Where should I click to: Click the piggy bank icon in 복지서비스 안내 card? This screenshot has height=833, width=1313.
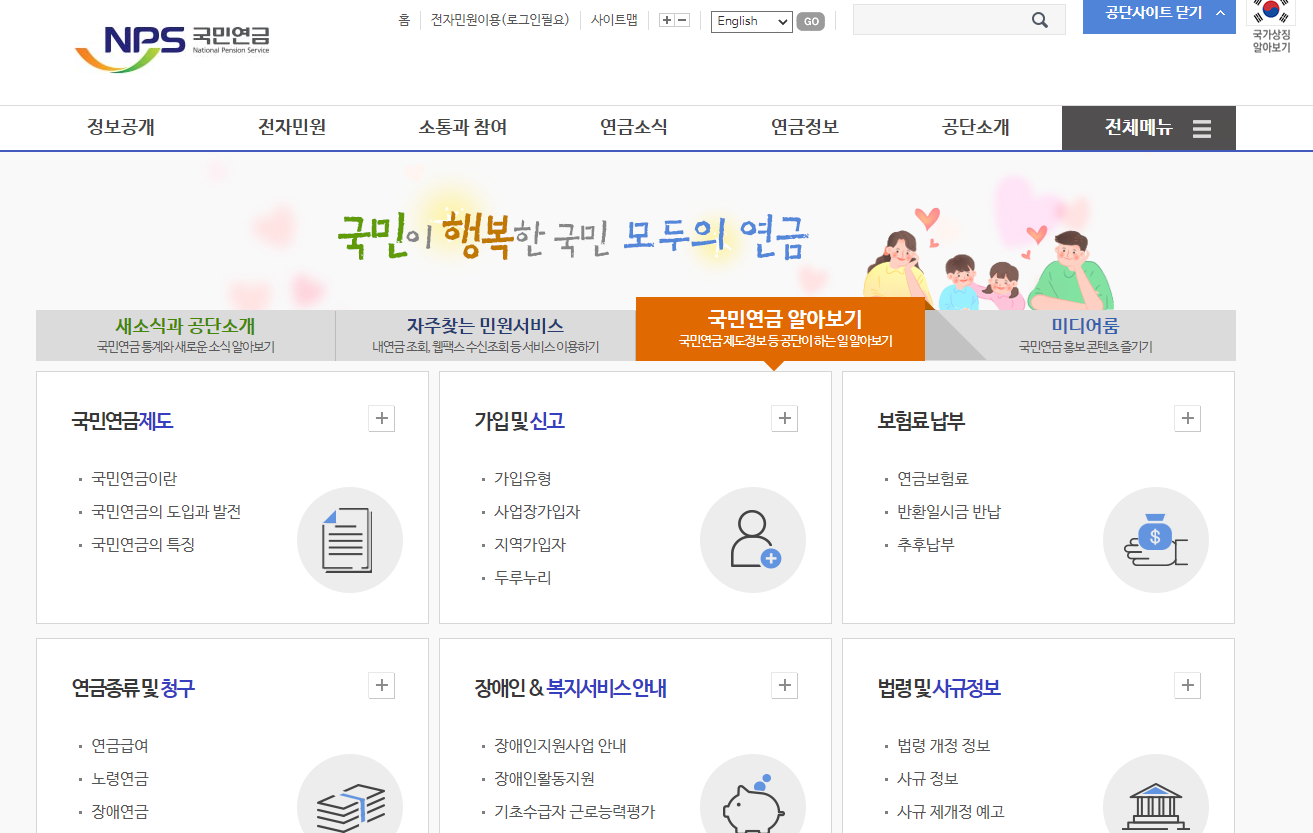753,800
